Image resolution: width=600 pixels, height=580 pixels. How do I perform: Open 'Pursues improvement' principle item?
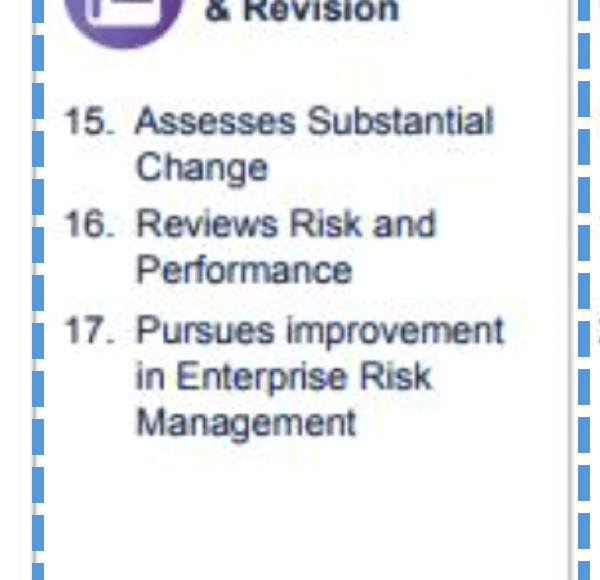320,330
